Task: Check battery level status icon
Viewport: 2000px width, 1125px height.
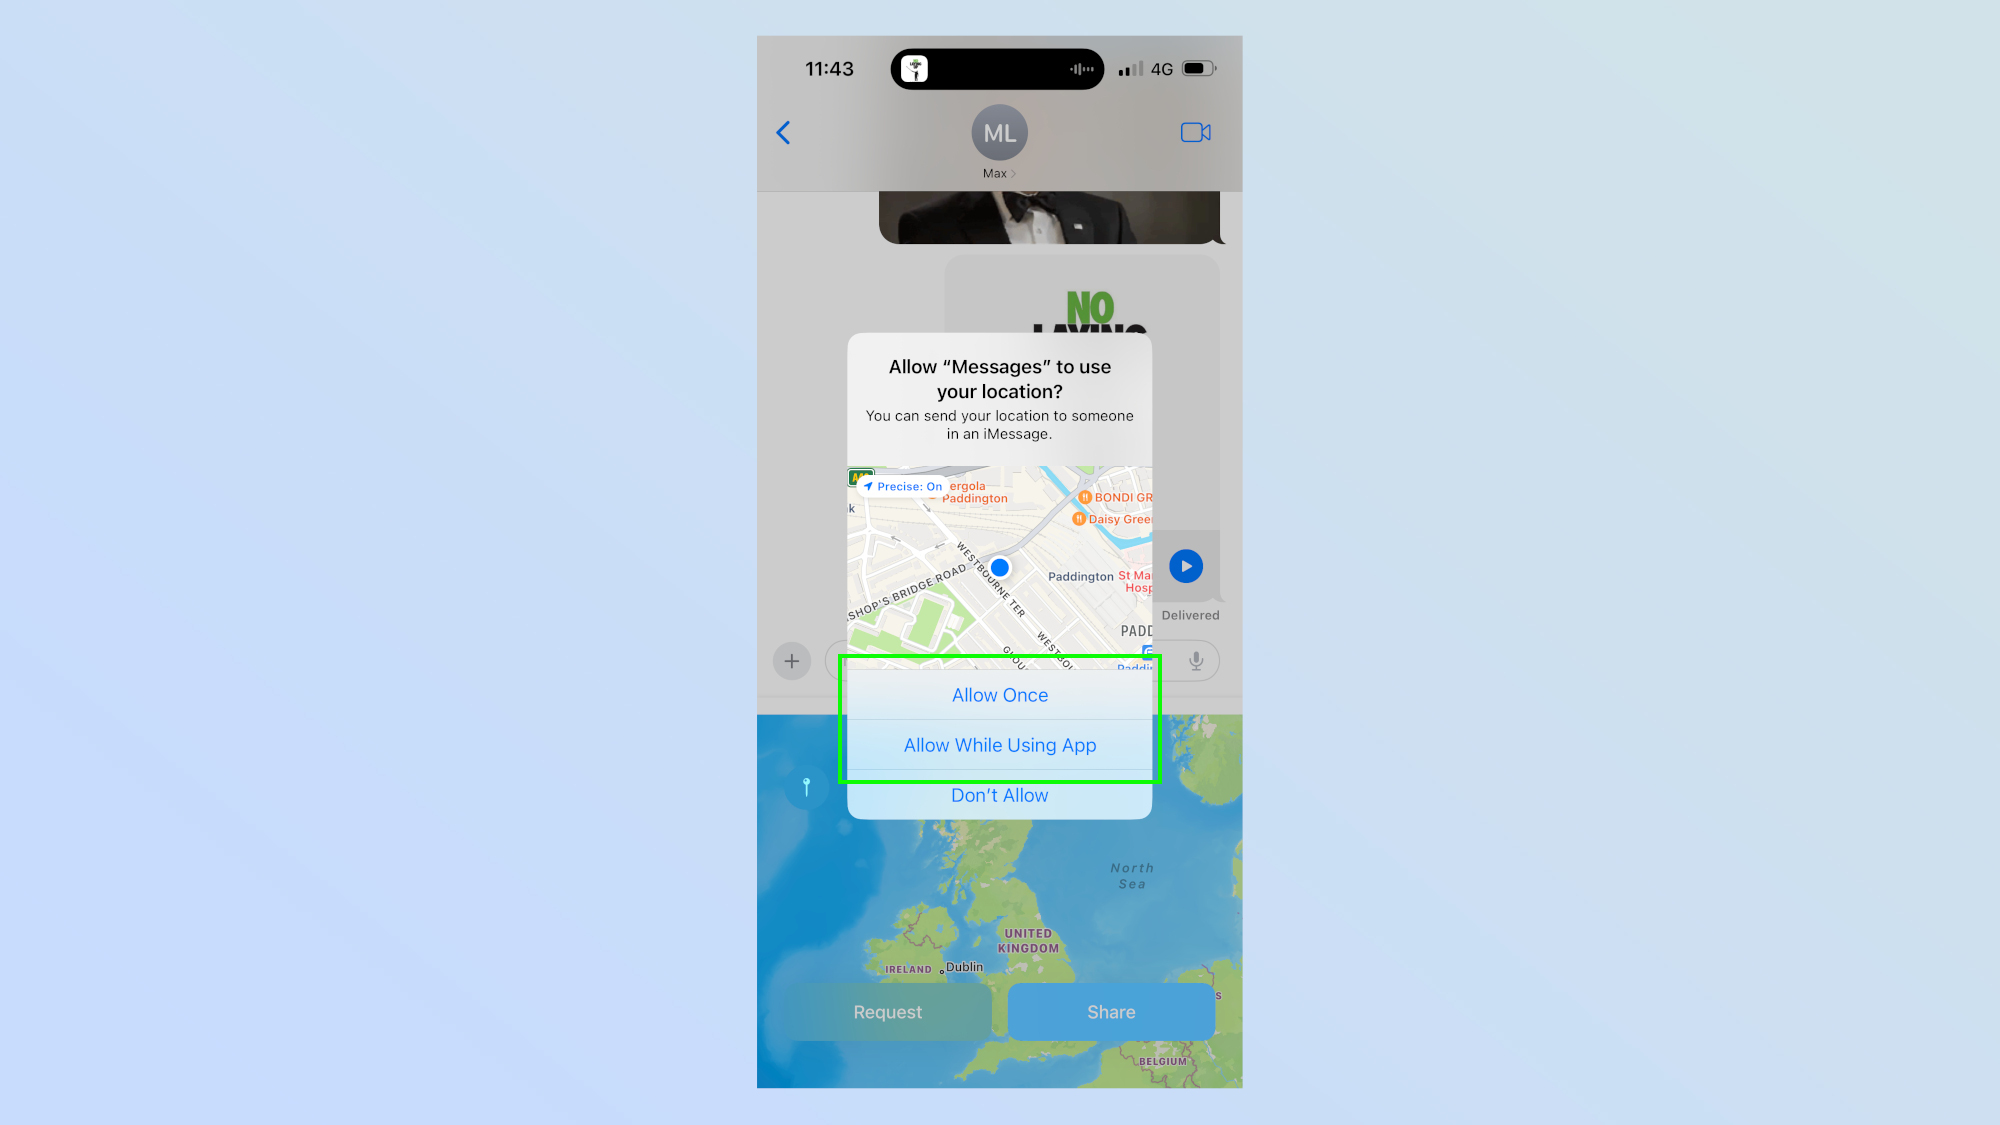Action: click(1199, 69)
